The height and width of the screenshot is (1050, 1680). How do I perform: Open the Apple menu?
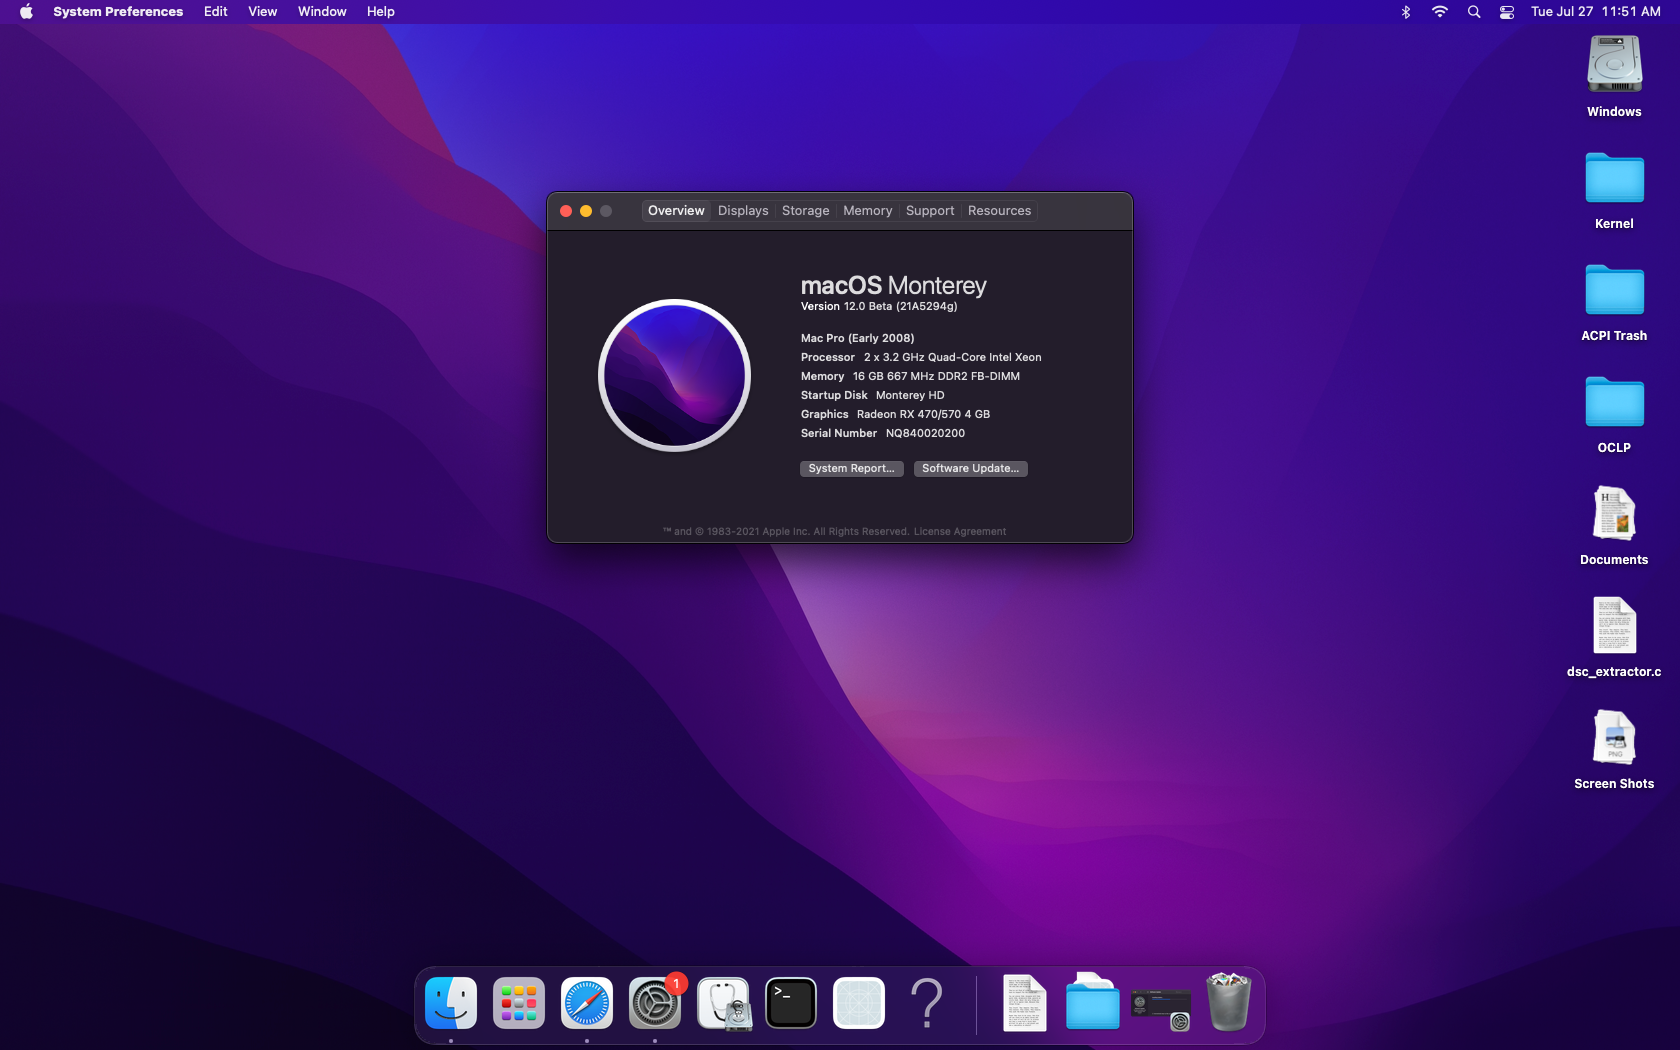(x=26, y=12)
